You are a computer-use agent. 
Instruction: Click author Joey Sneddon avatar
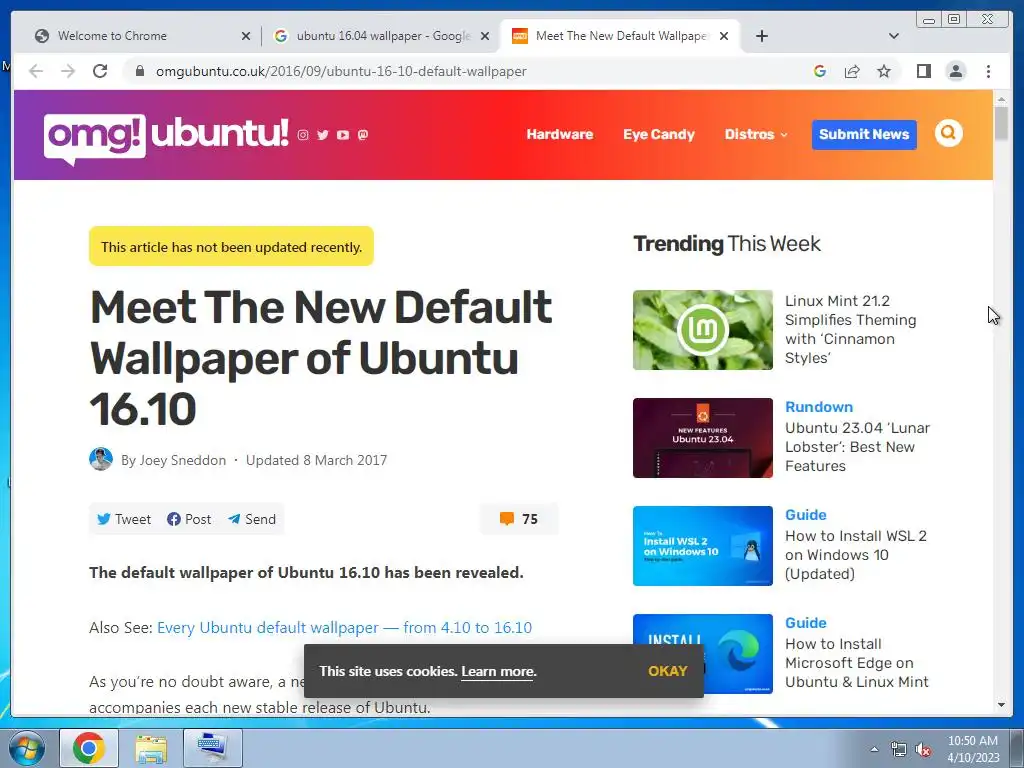[x=101, y=459]
